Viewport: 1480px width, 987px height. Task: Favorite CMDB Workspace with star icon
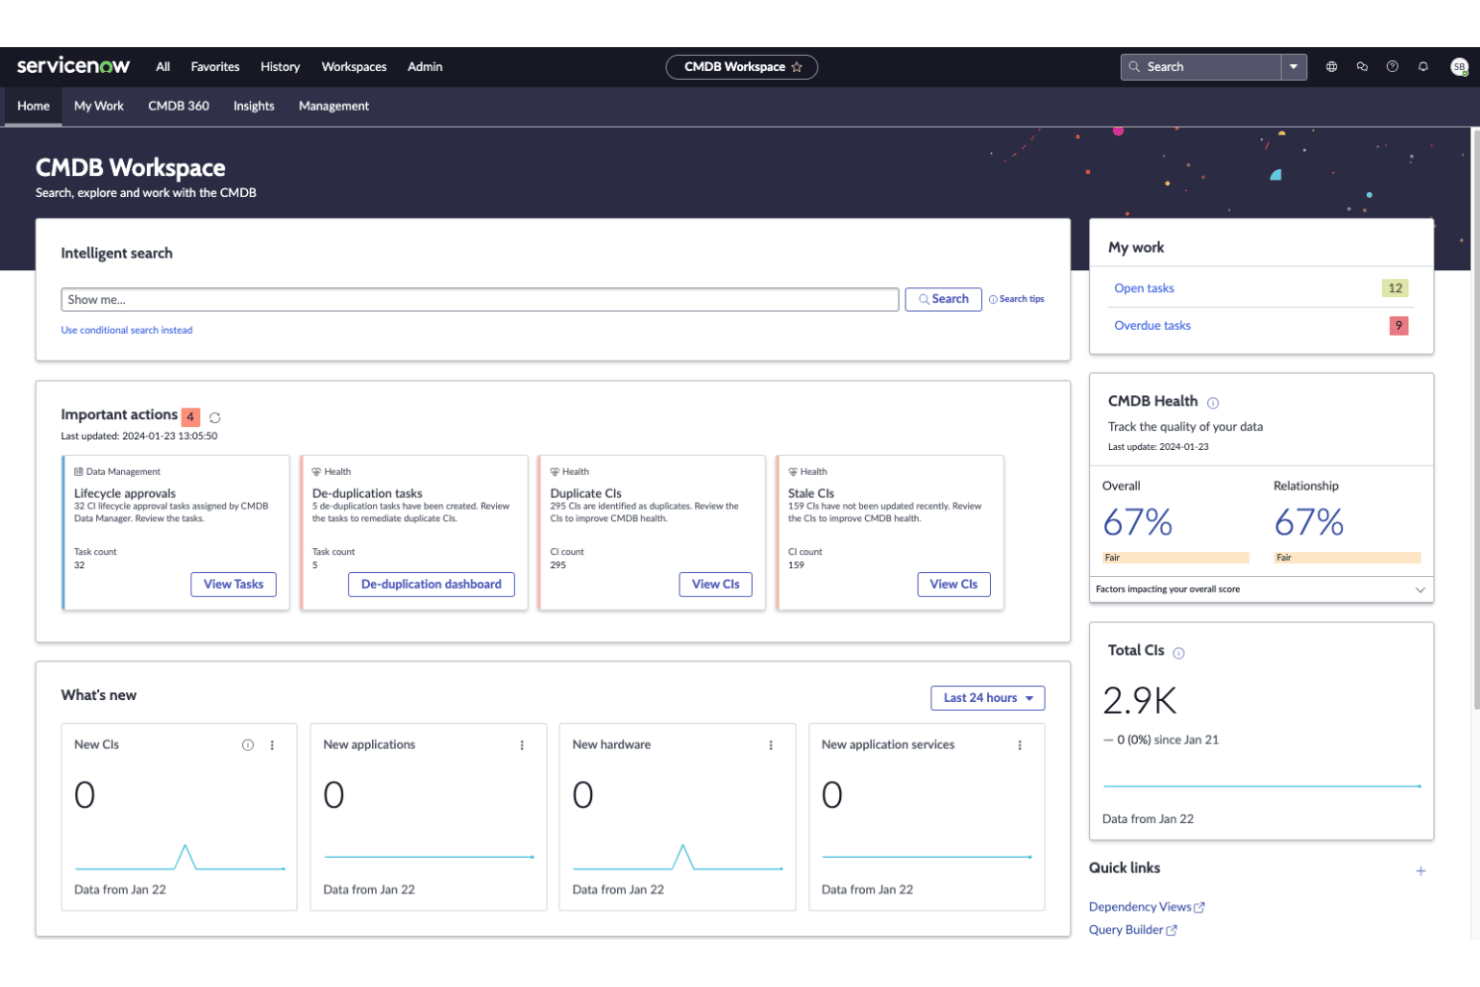pyautogui.click(x=797, y=67)
